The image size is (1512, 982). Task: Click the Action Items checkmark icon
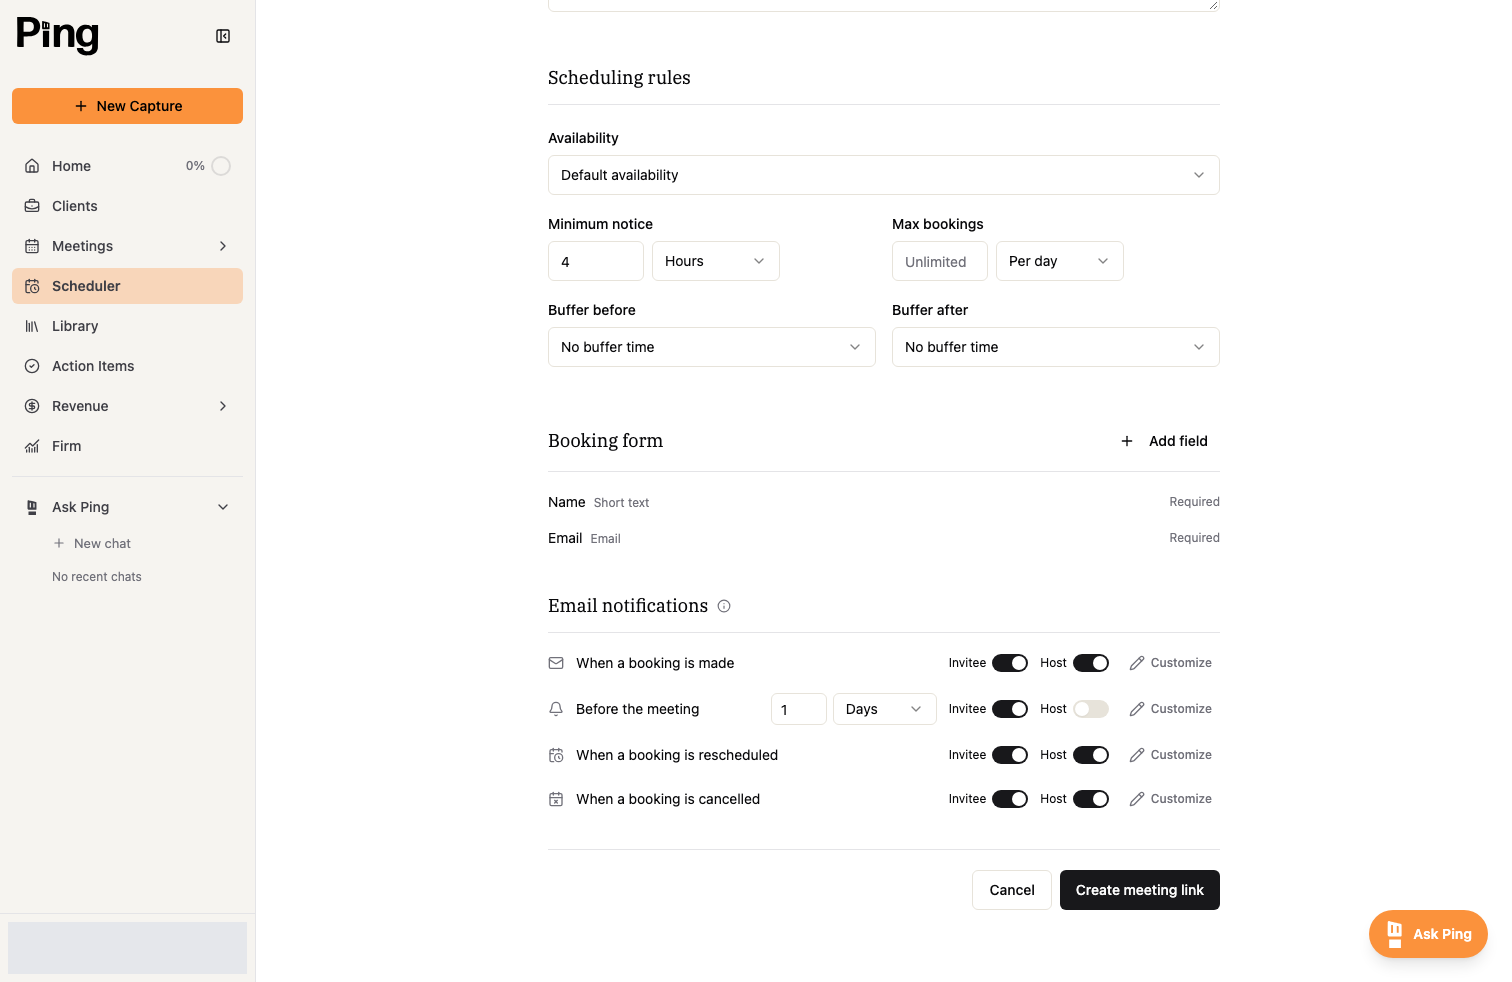click(x=32, y=366)
